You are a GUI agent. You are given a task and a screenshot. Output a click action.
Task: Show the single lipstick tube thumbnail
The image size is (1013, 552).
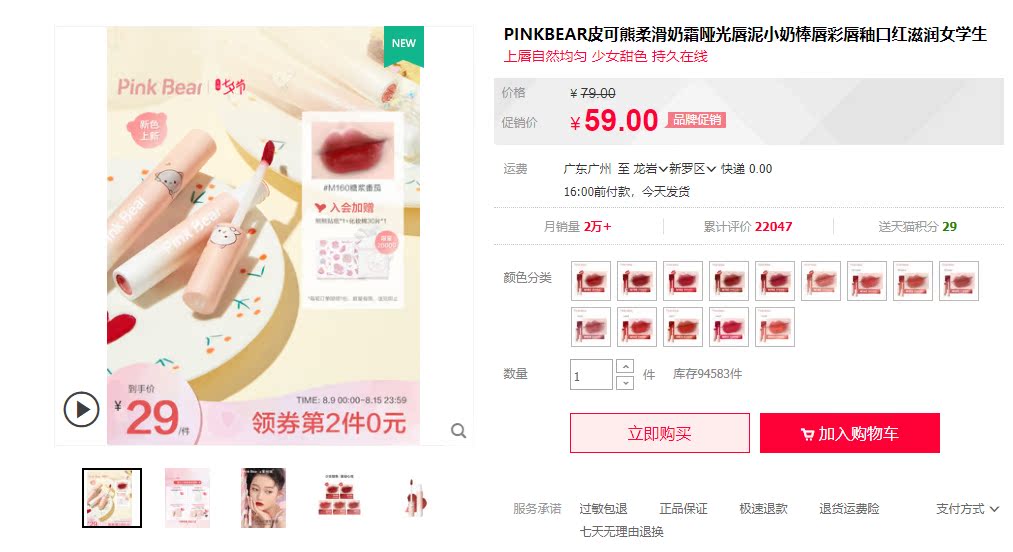tap(415, 498)
